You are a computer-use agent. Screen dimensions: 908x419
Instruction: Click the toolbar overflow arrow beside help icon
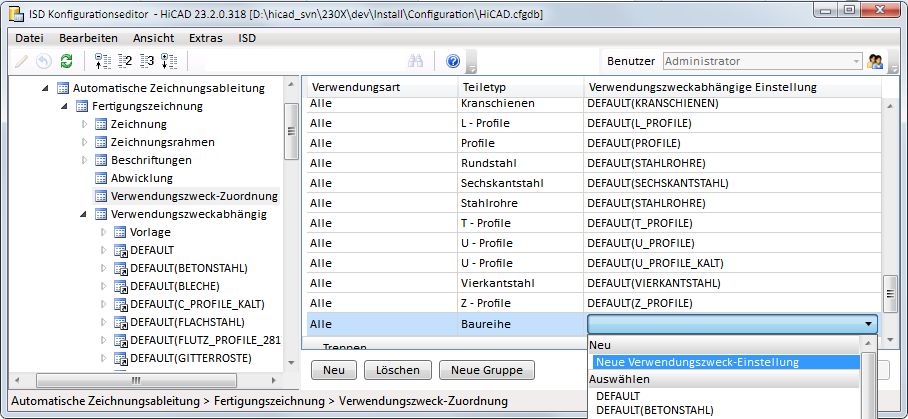[471, 63]
